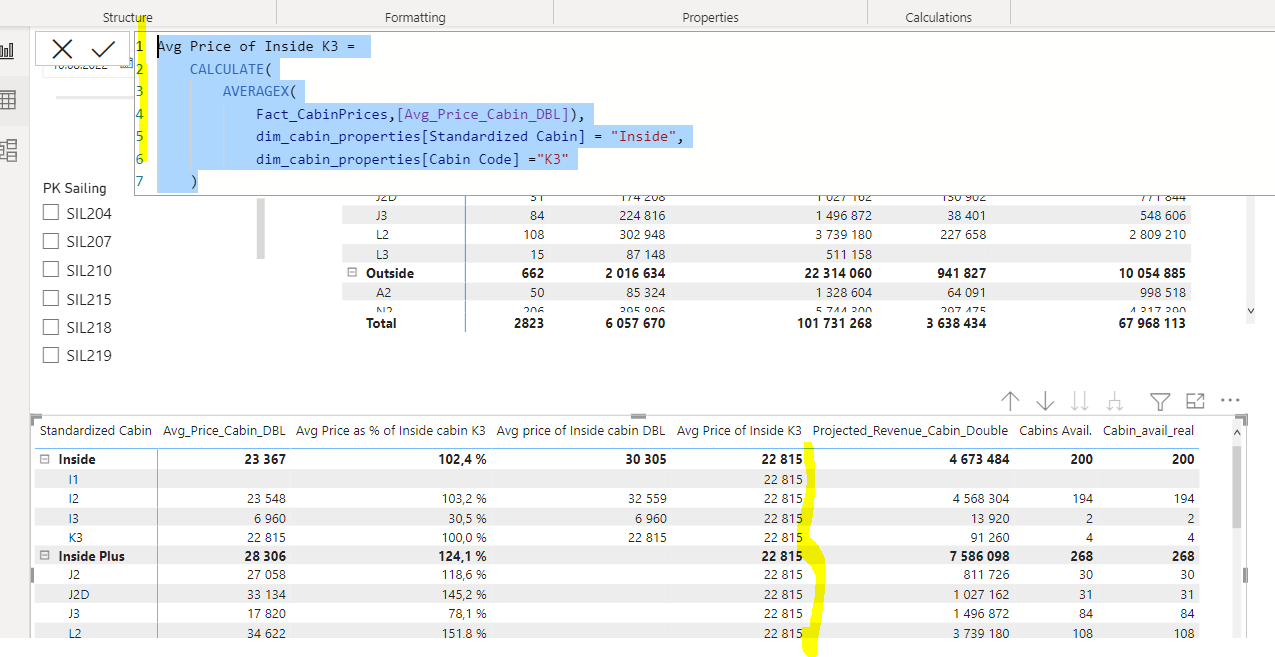Click "Inside" string in formula

pos(646,136)
